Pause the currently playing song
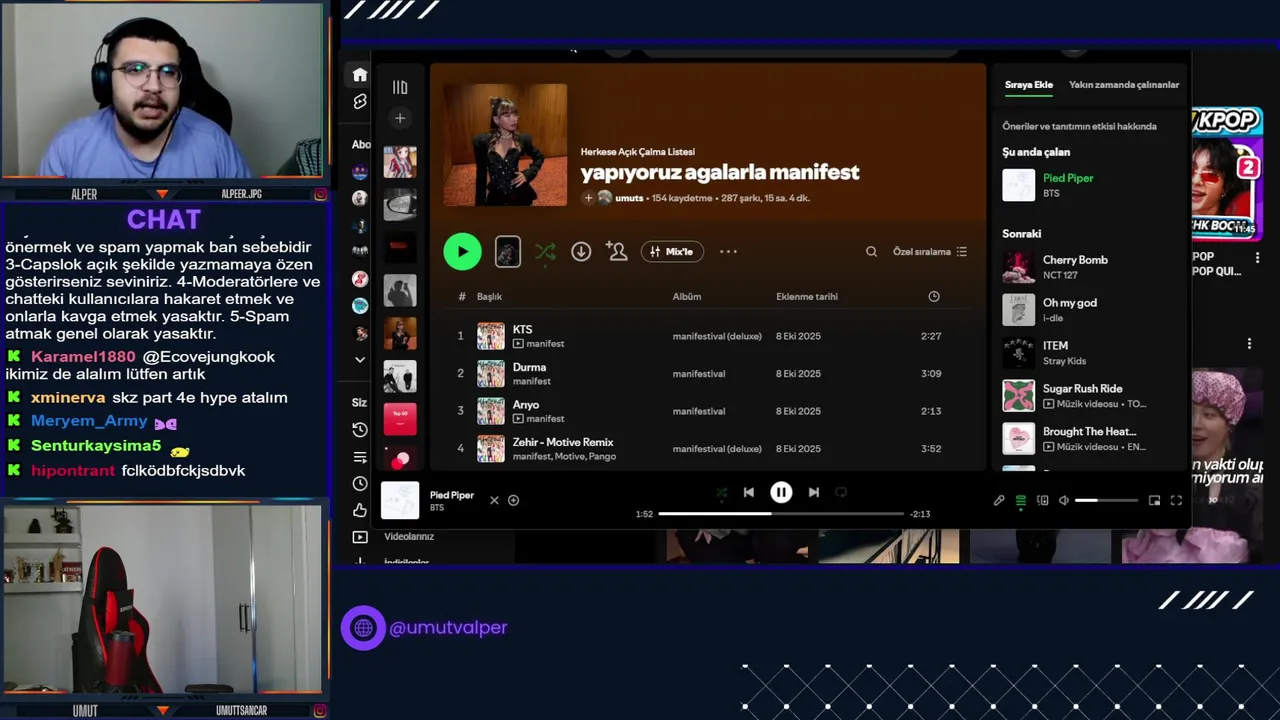The width and height of the screenshot is (1280, 720). [781, 492]
